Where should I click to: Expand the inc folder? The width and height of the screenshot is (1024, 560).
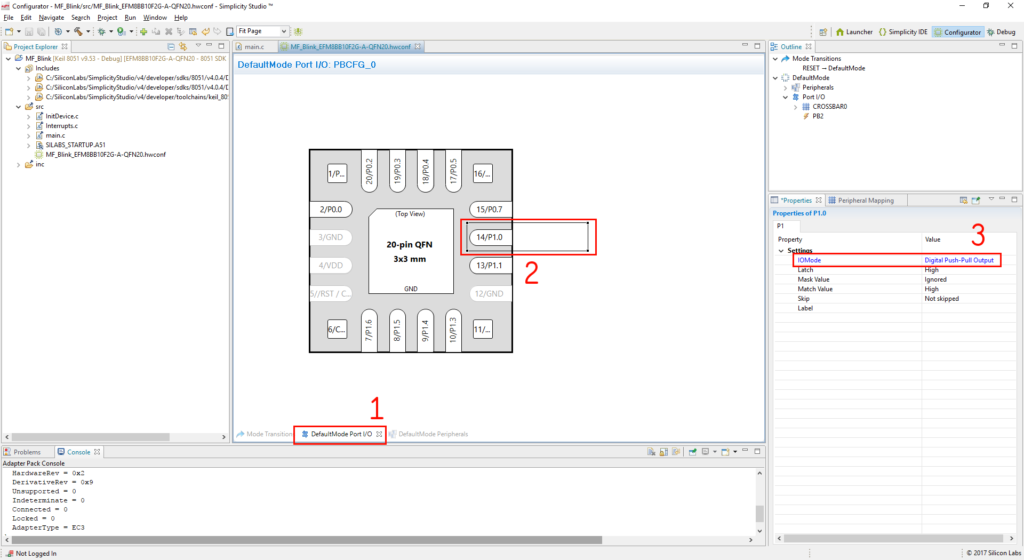tap(20, 164)
